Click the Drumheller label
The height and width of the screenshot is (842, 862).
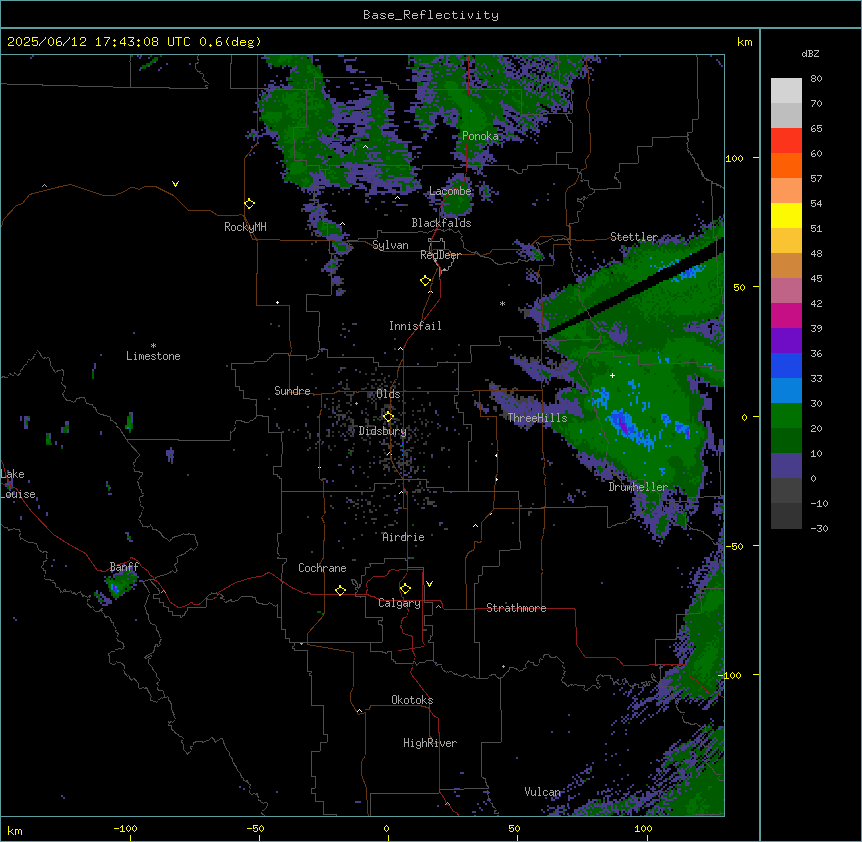click(638, 487)
